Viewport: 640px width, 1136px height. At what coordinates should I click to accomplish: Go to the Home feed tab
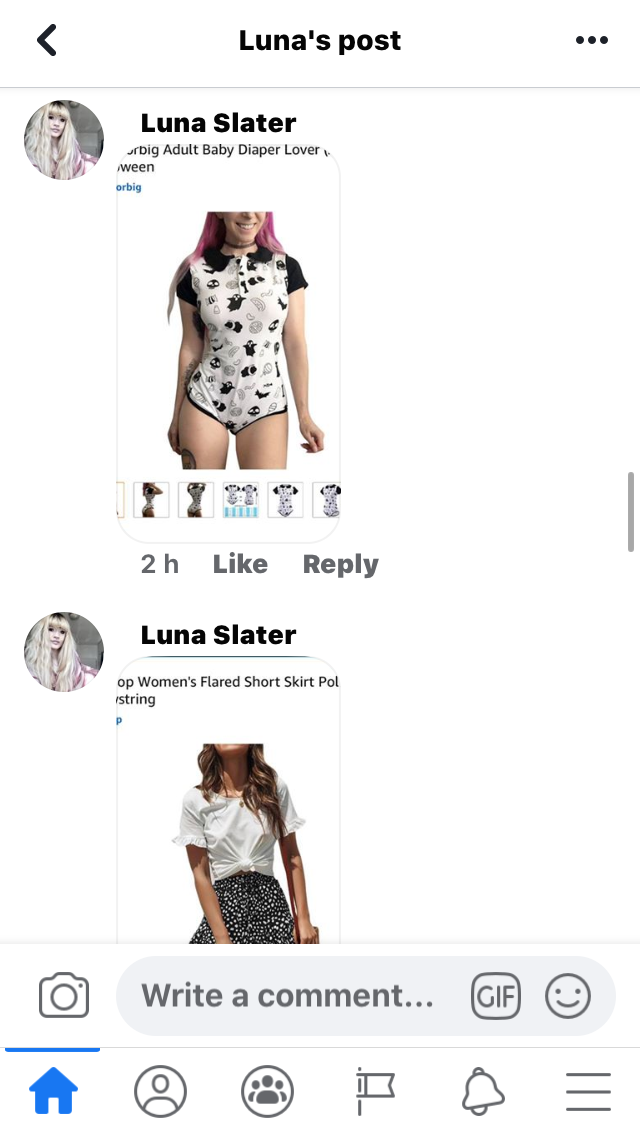(53, 1090)
